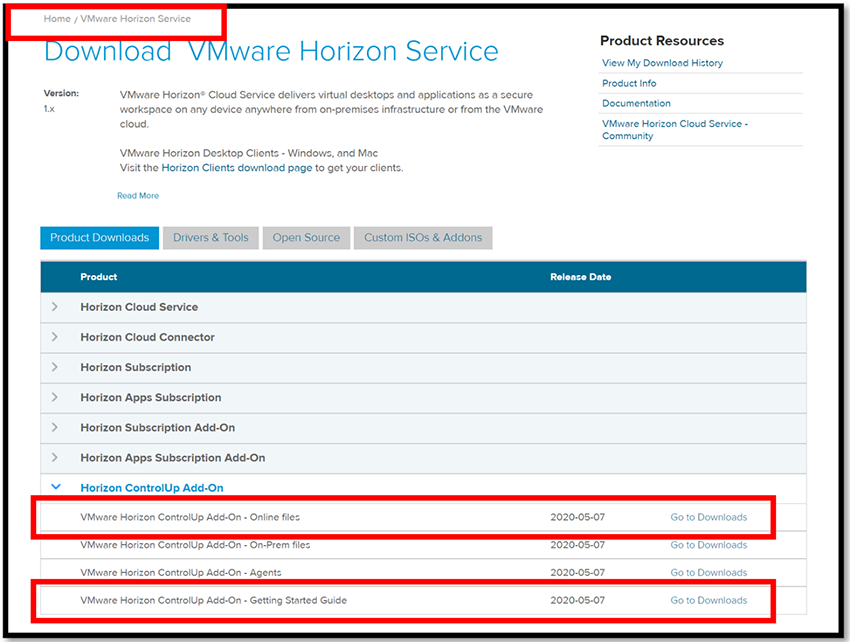Click the Product Resources heading

[662, 41]
